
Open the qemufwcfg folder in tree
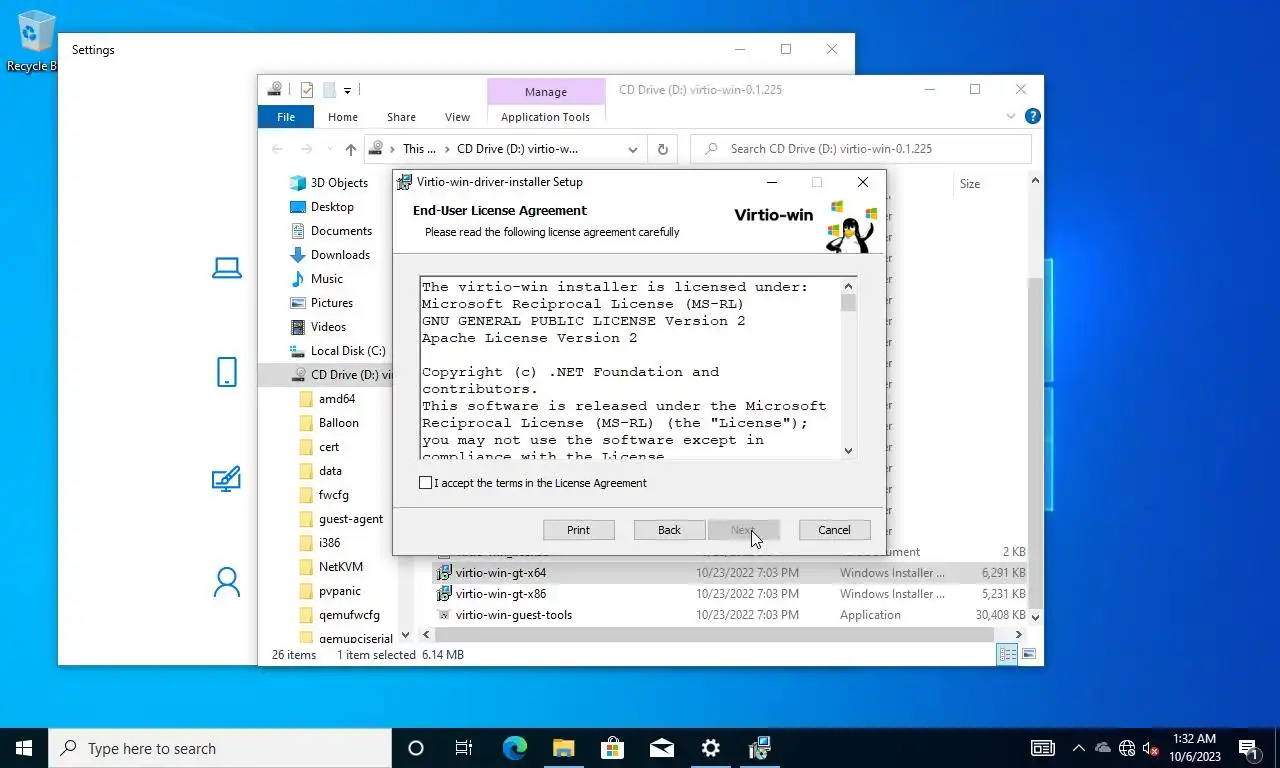tap(348, 615)
